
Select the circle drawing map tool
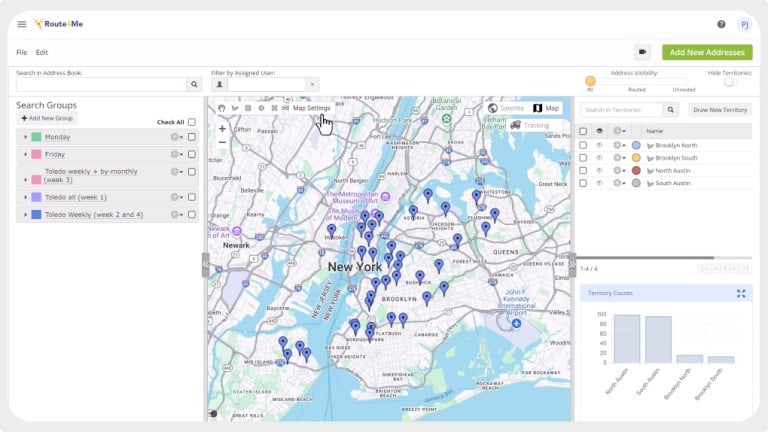pyautogui.click(x=261, y=108)
